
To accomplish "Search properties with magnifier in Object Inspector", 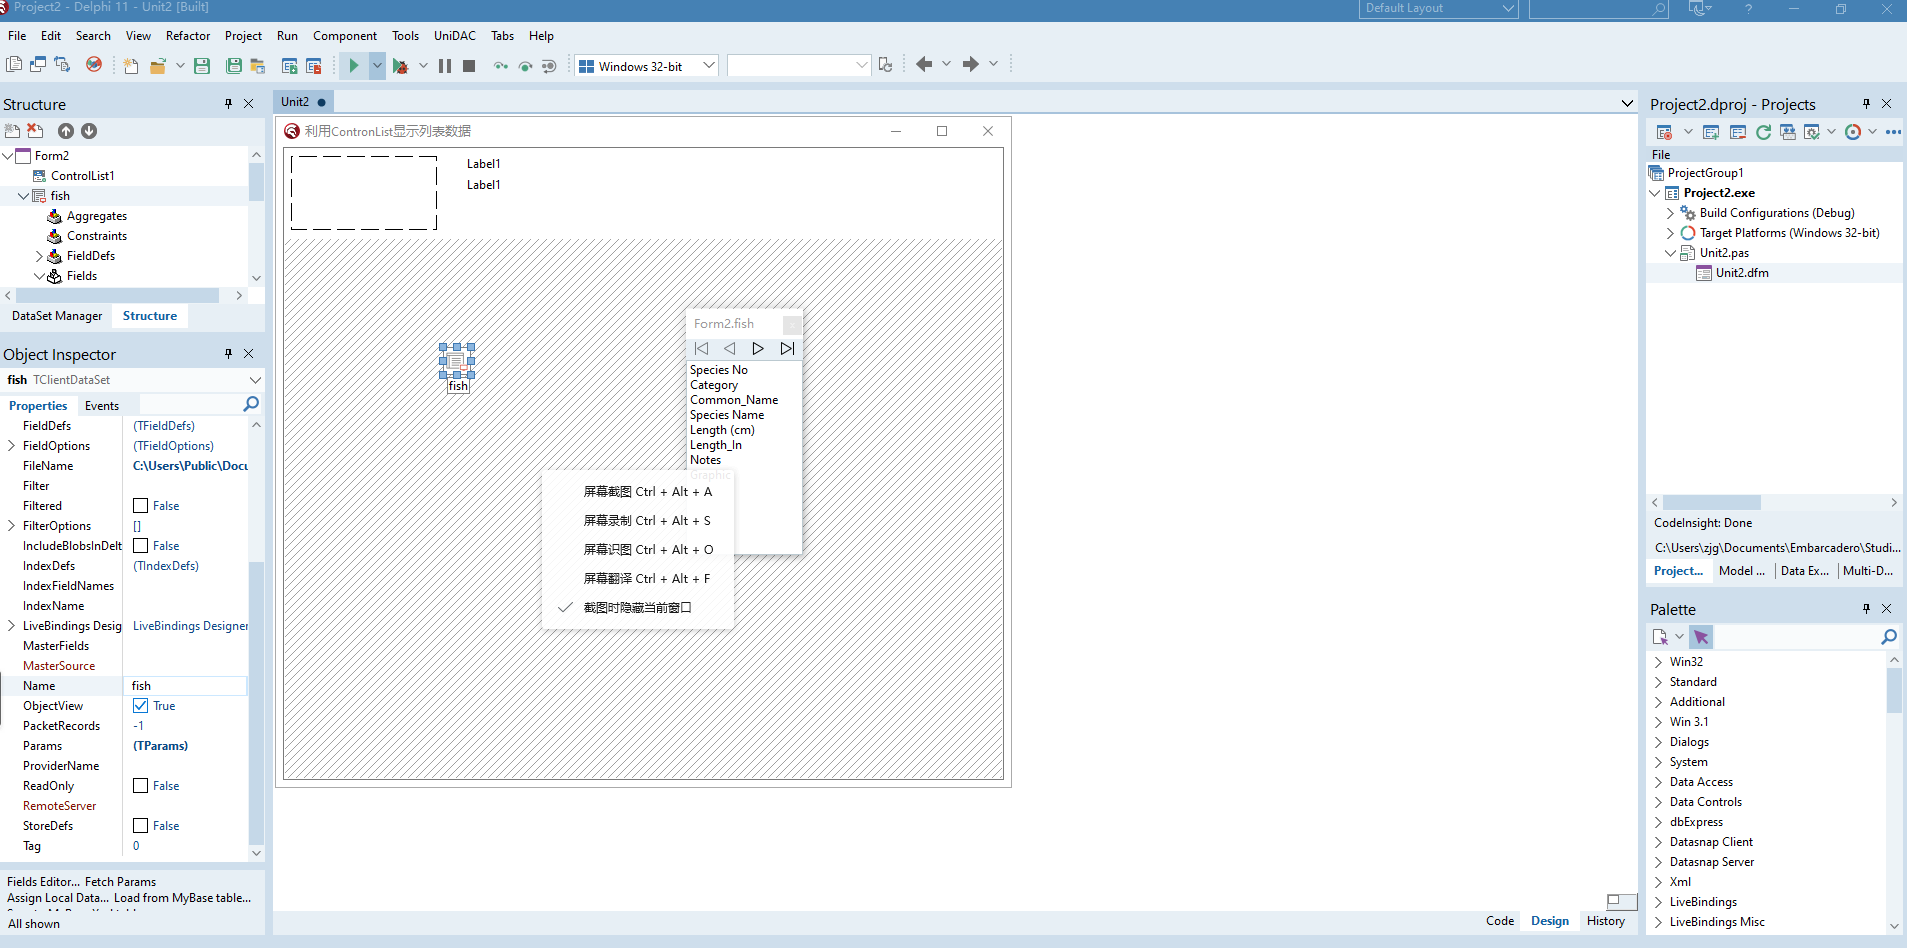I will pos(251,404).
